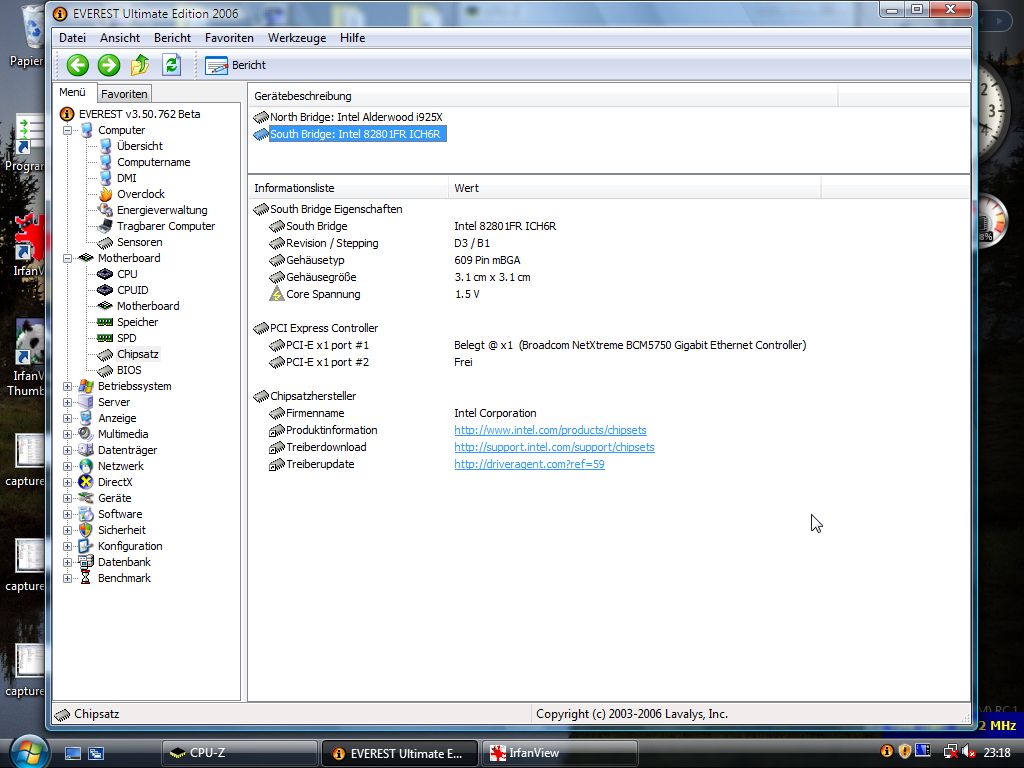Open the Produktinformation intel.com chipsets link
Screen dimensions: 1024x768
(551, 430)
